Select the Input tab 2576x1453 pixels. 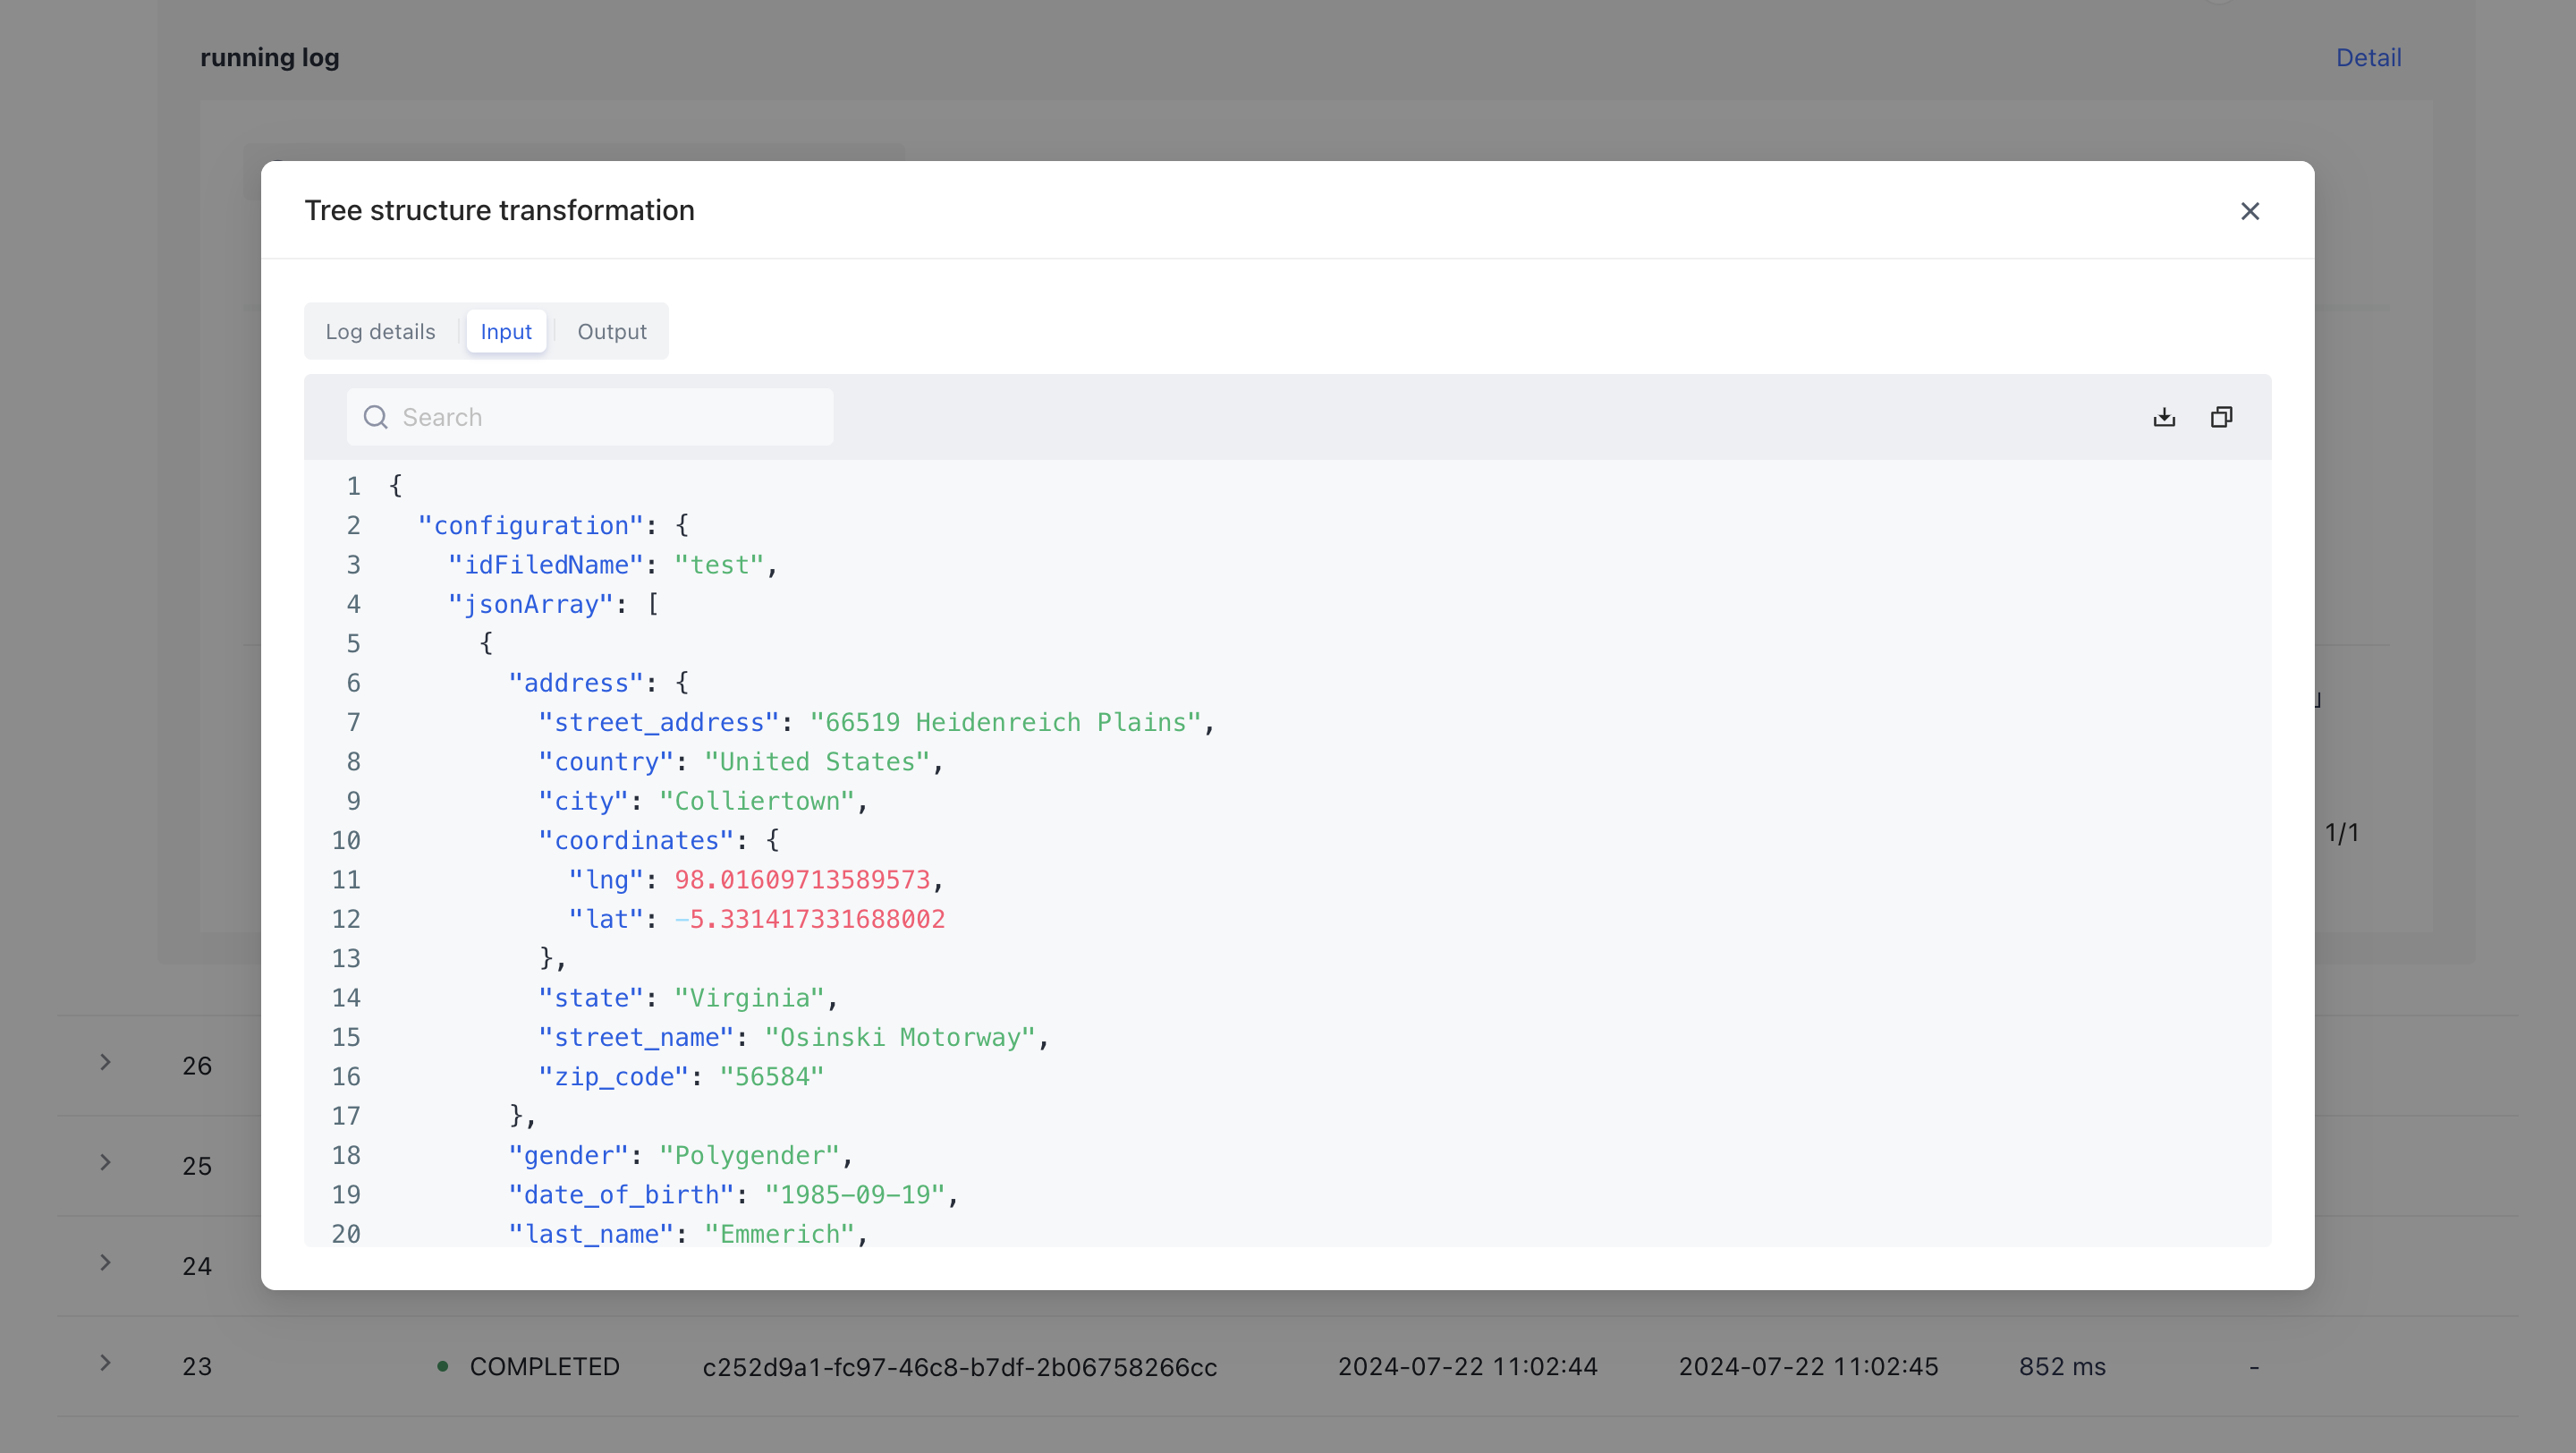[506, 331]
